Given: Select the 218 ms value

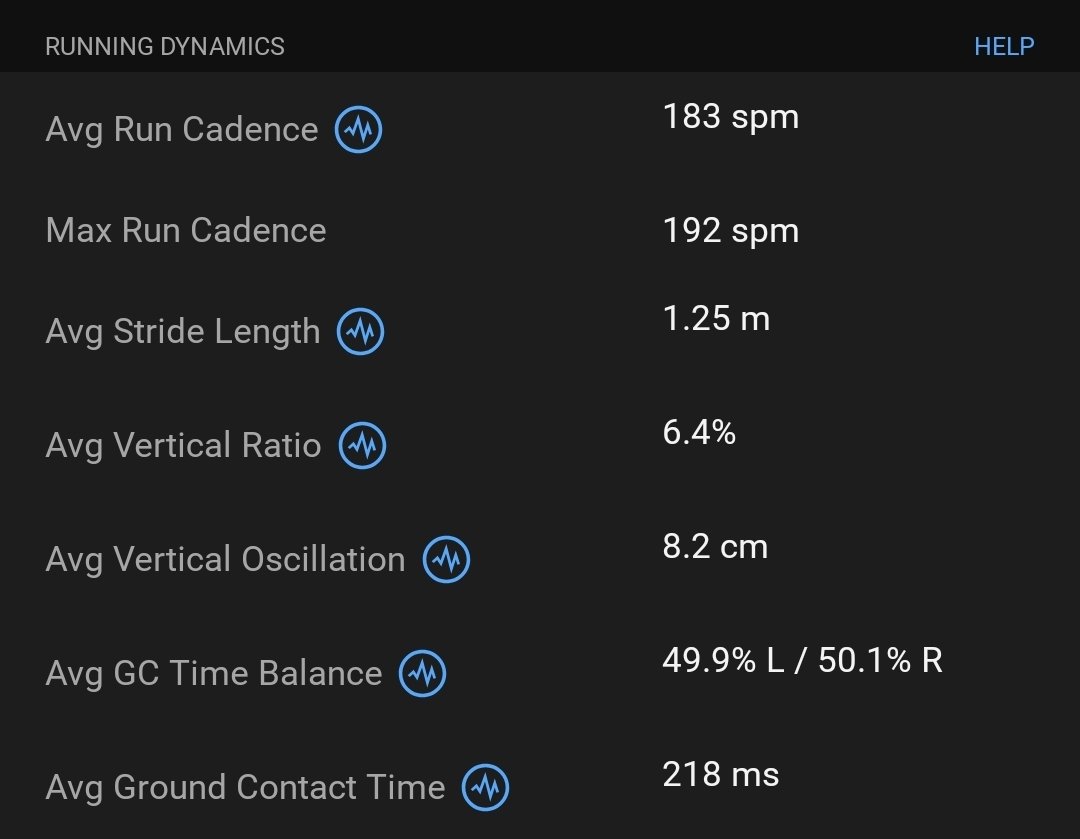Looking at the screenshot, I should click(x=720, y=774).
